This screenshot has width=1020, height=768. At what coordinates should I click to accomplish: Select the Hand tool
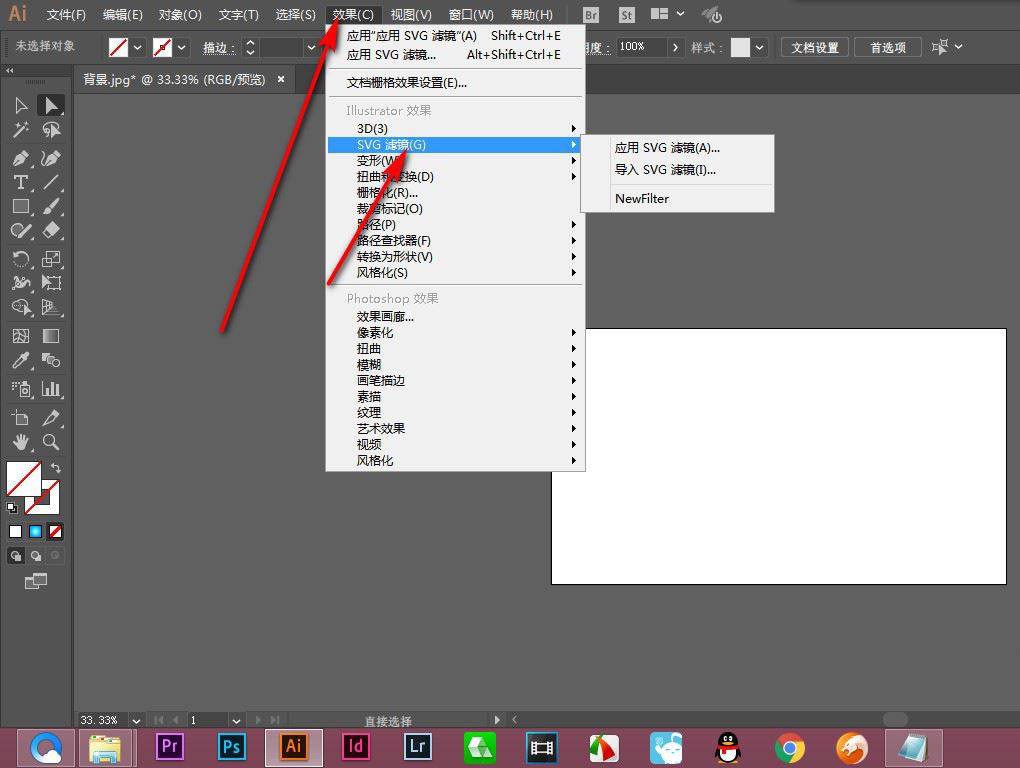click(20, 441)
